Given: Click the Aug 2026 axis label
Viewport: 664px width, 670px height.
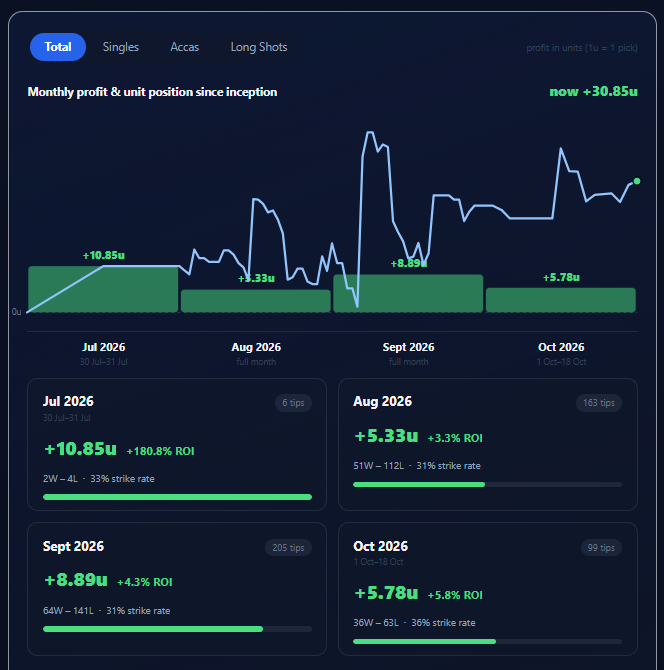Looking at the screenshot, I should [256, 347].
